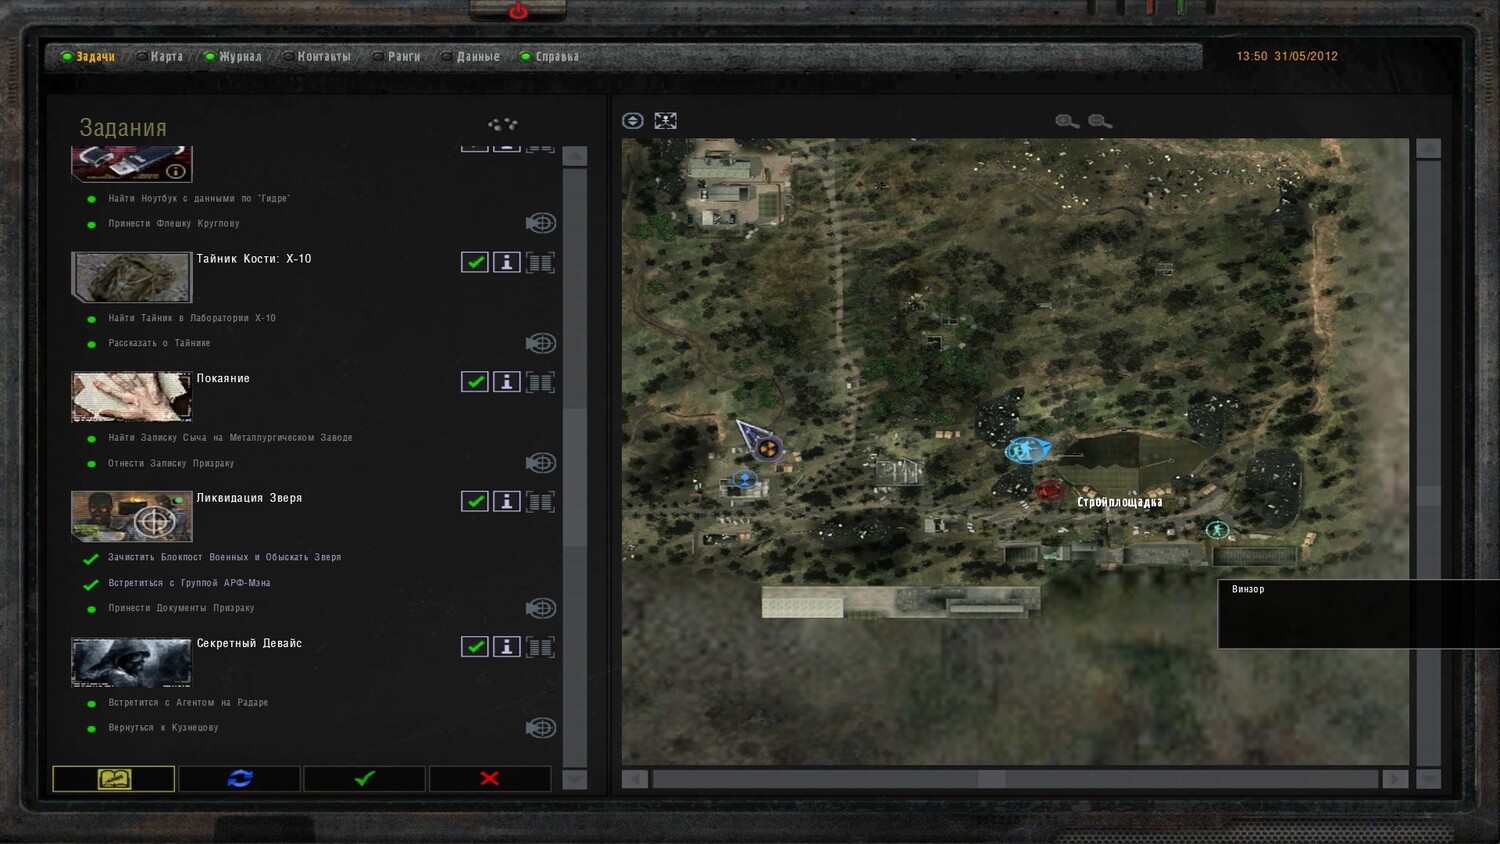This screenshot has width=1500, height=844.
Task: Click the blue refresh arrows filter button
Action: click(x=240, y=778)
